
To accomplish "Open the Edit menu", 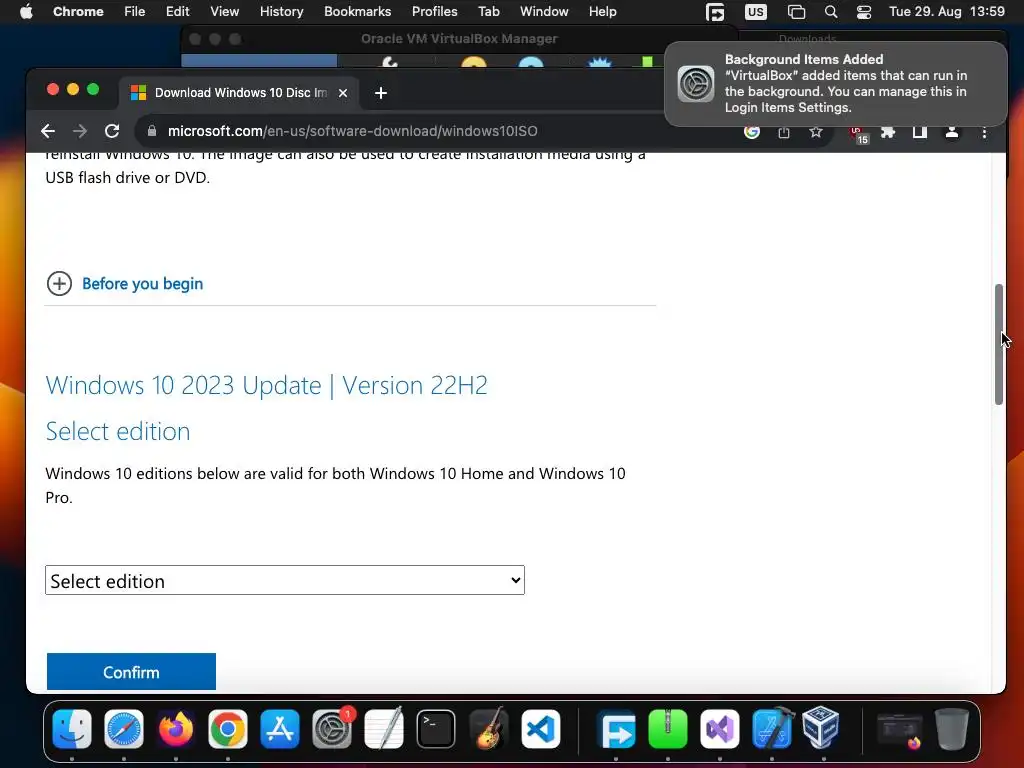I will pyautogui.click(x=177, y=12).
